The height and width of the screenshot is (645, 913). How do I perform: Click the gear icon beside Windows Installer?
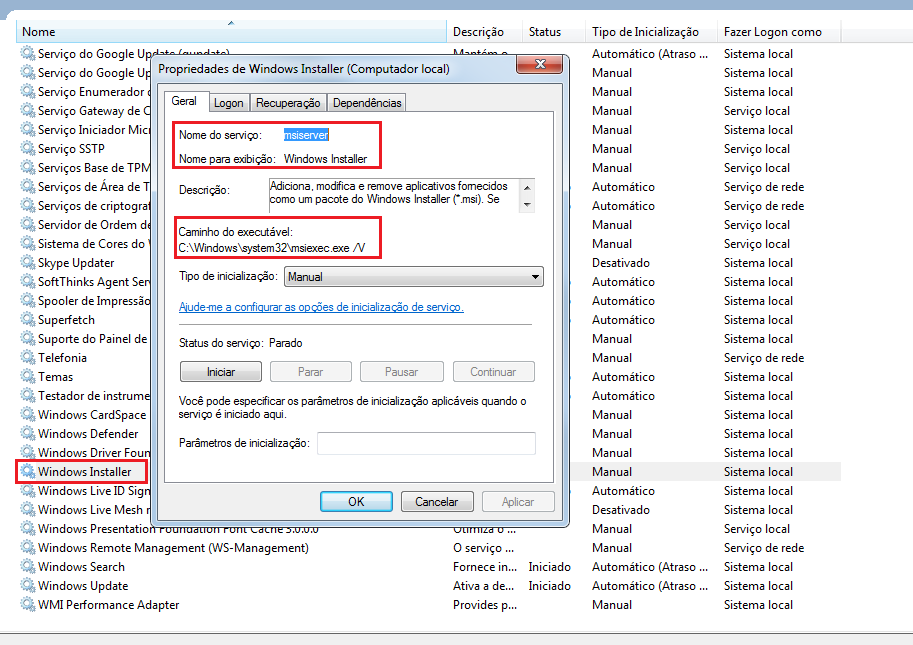pos(27,472)
